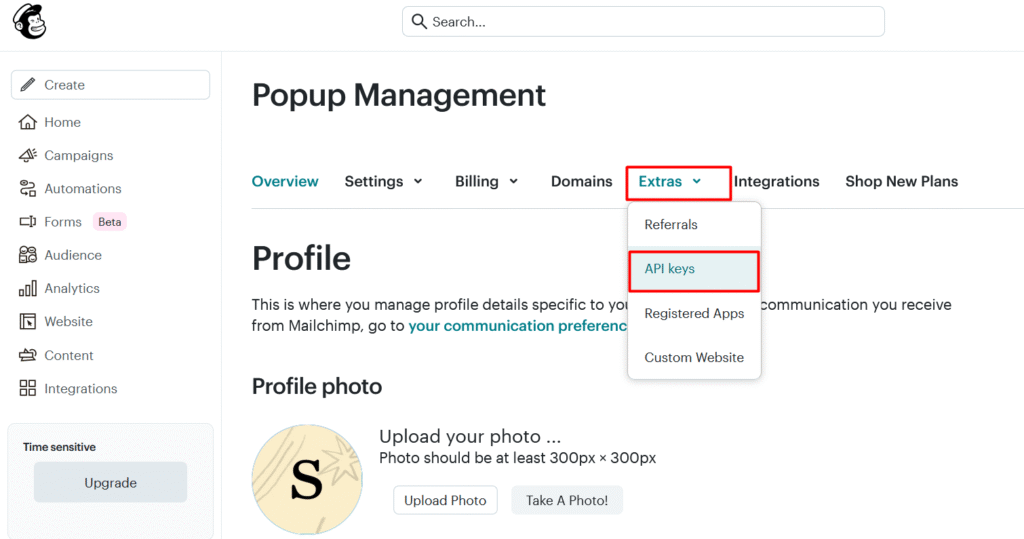Click the Content image icon in sidebar
1024x539 pixels.
click(28, 355)
